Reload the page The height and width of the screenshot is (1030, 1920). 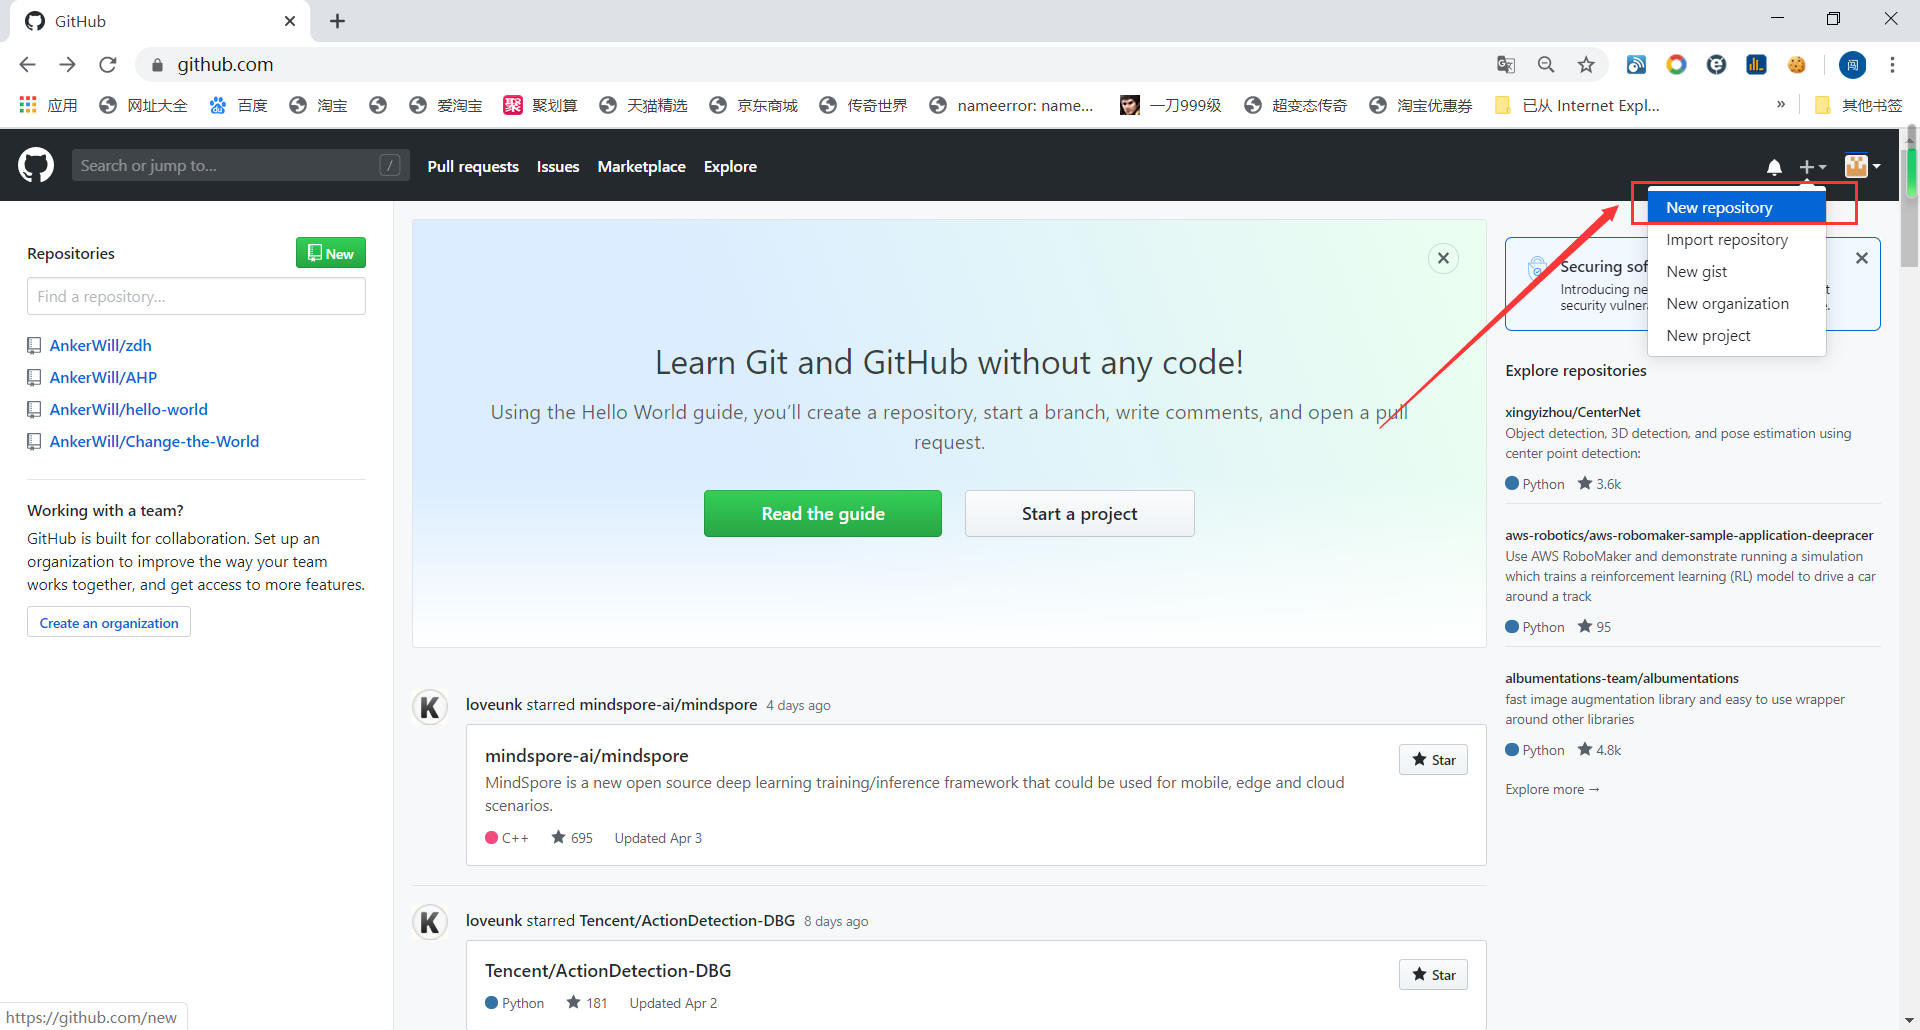108,64
